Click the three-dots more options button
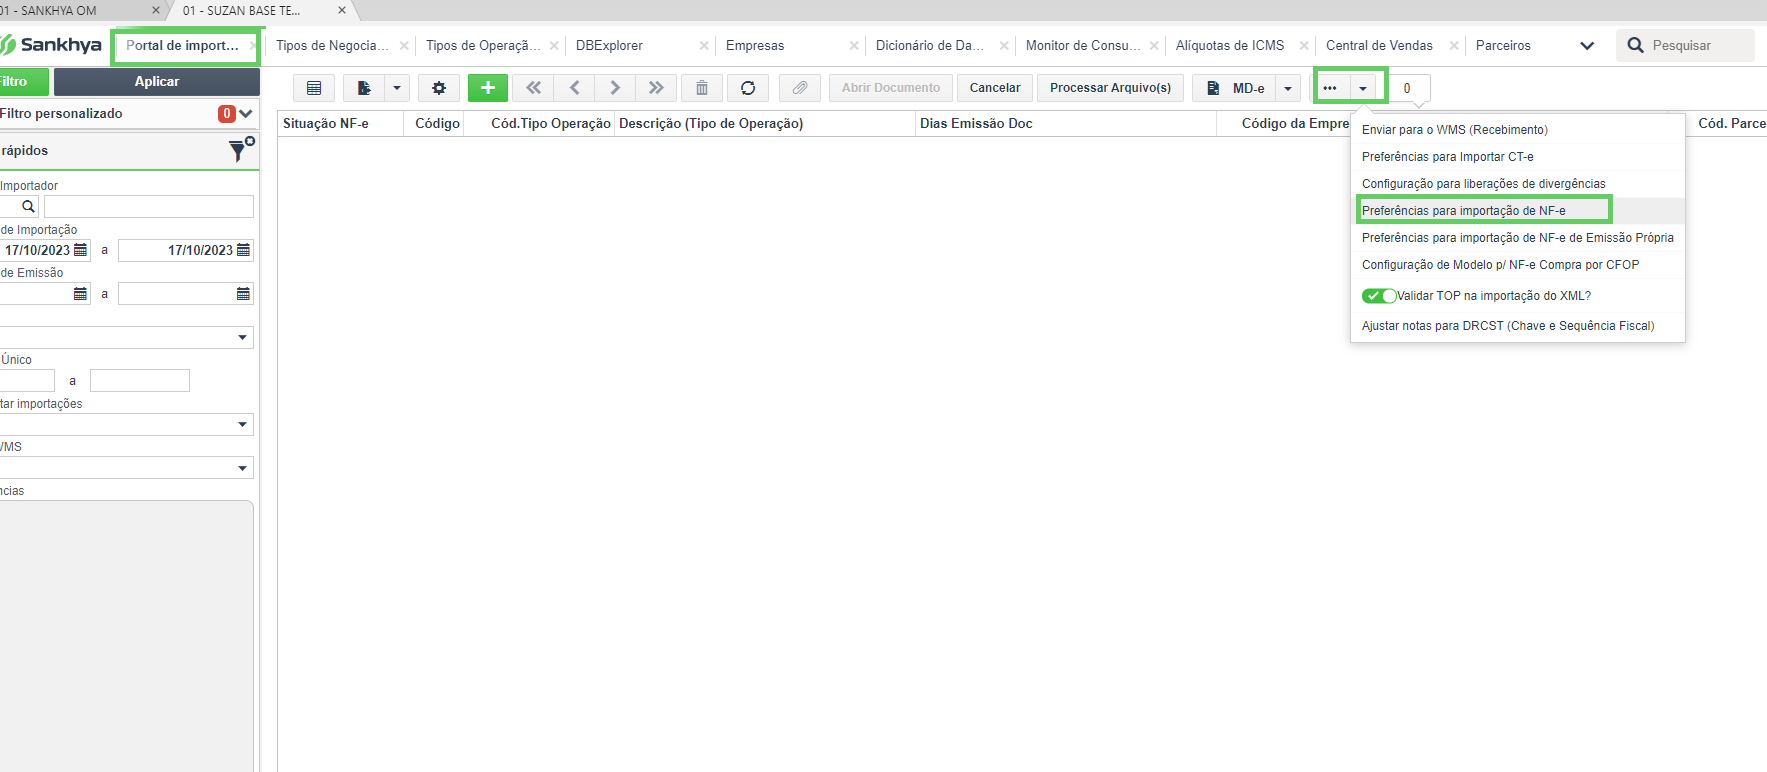The width and height of the screenshot is (1767, 772). tap(1330, 88)
